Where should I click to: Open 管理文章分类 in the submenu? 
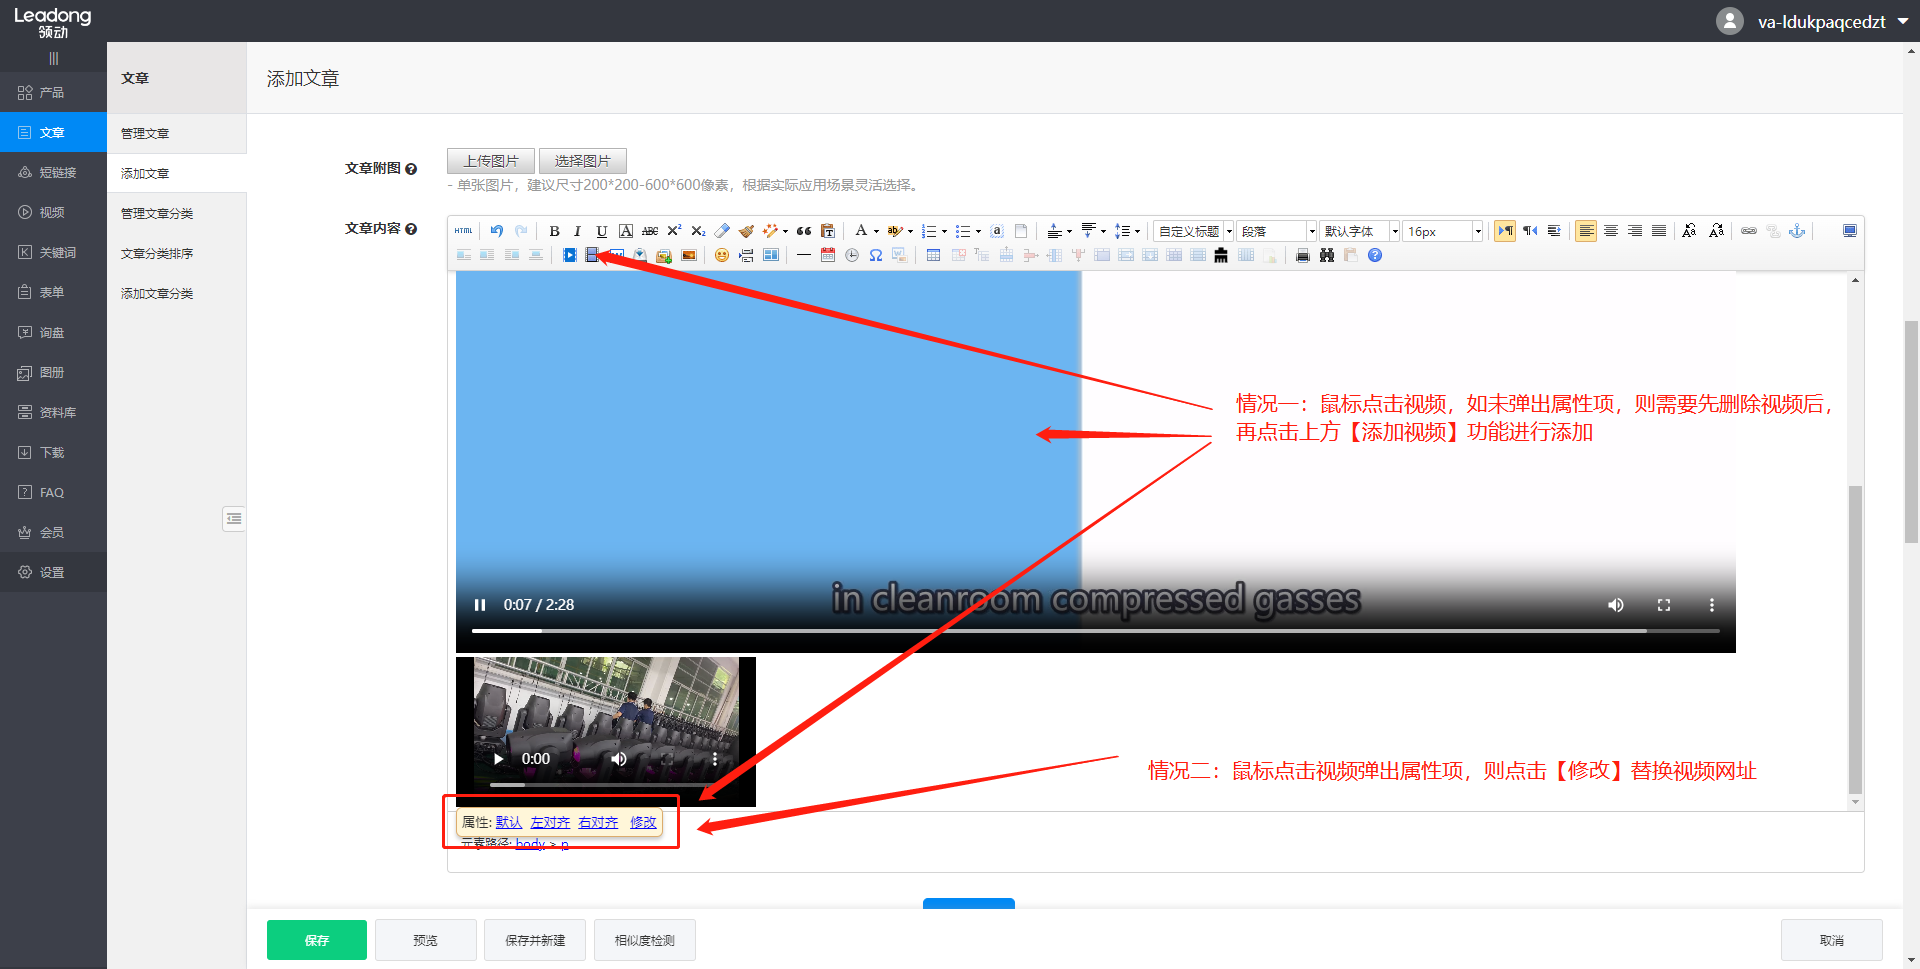pos(157,213)
